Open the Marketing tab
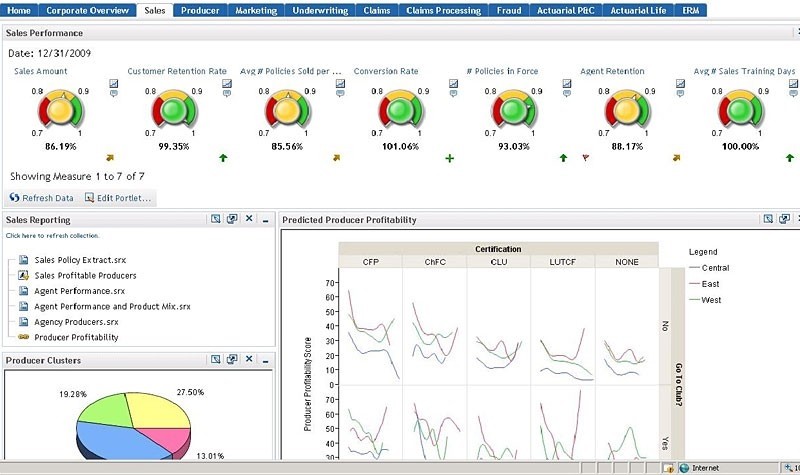800x475 pixels. (256, 10)
